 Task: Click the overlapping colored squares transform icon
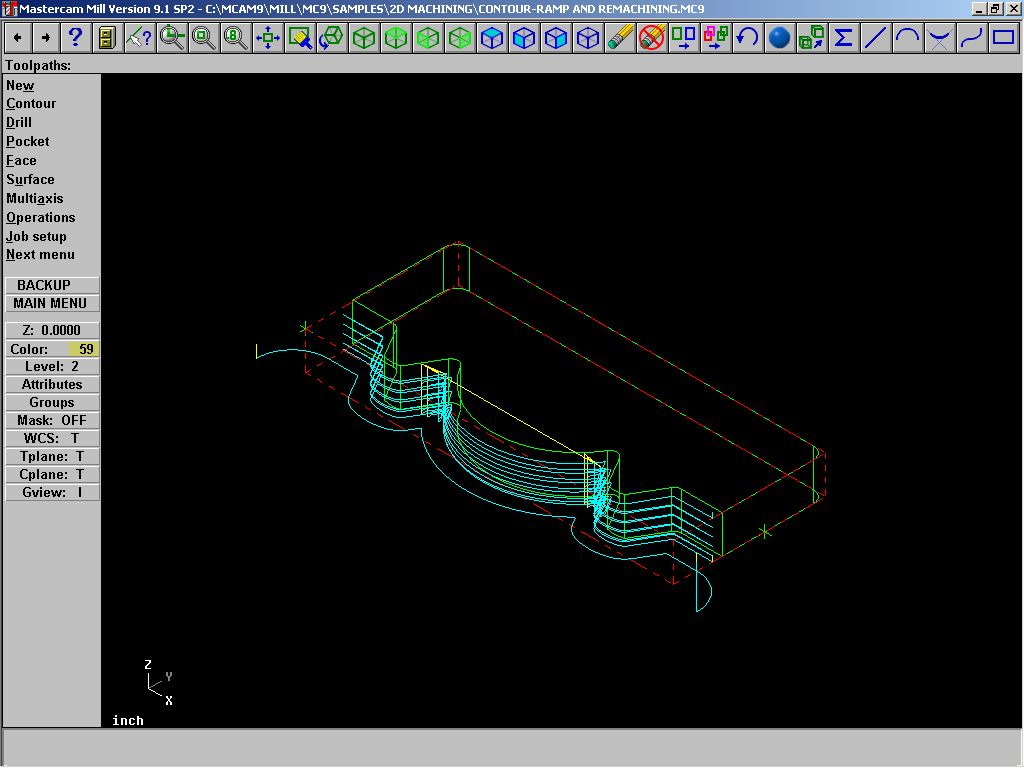(x=716, y=38)
